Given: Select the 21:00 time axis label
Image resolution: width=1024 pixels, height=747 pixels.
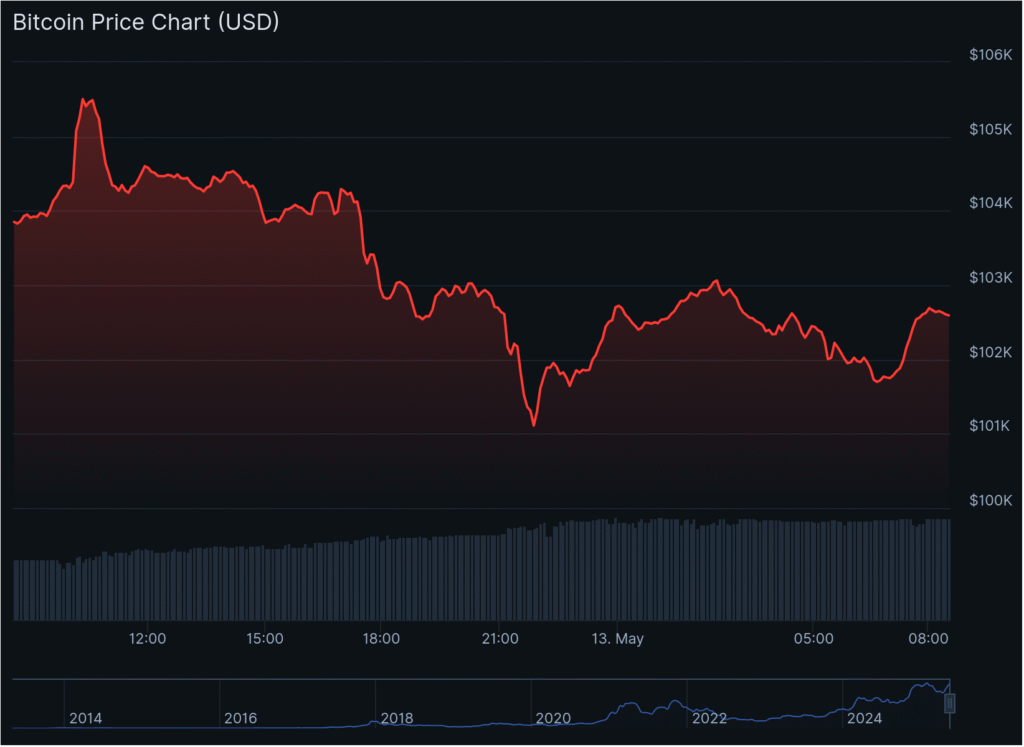Looking at the screenshot, I should (x=500, y=639).
